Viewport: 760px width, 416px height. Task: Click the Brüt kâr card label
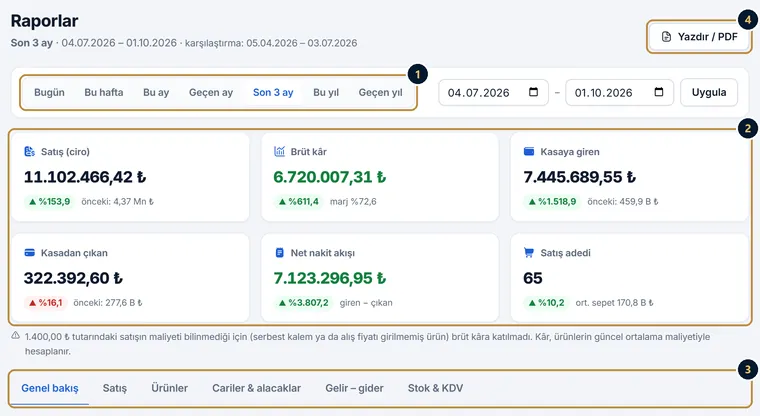309,152
